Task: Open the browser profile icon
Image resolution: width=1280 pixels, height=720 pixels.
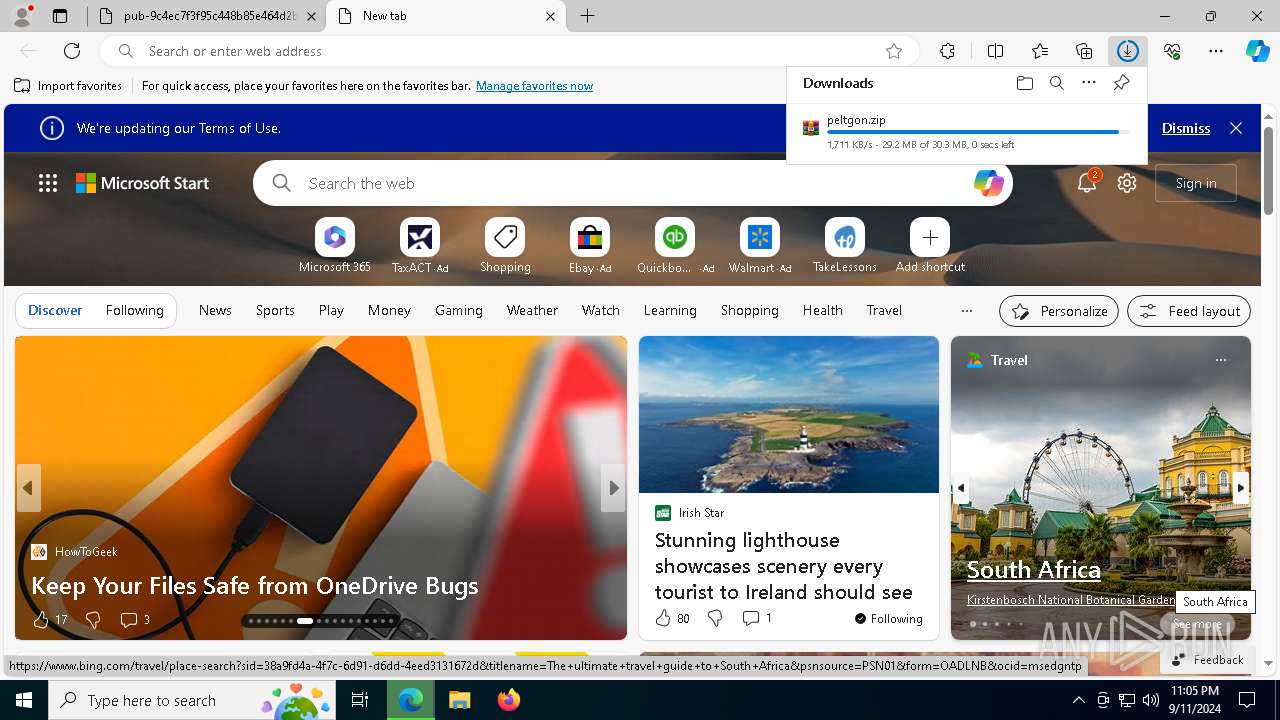Action: (x=22, y=16)
